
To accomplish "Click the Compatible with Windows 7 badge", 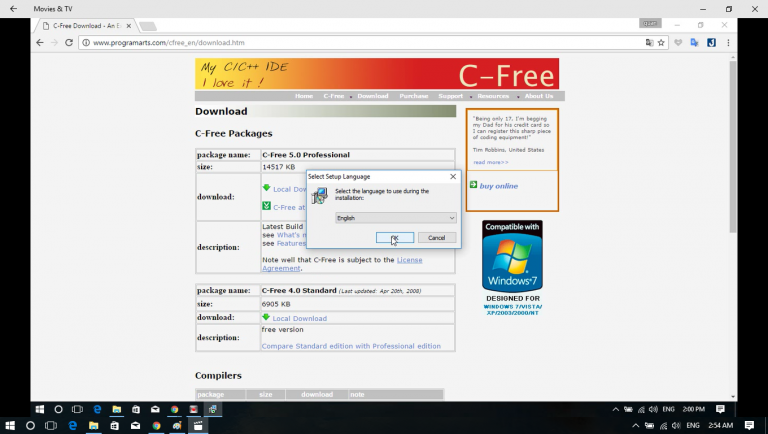I will (512, 256).
